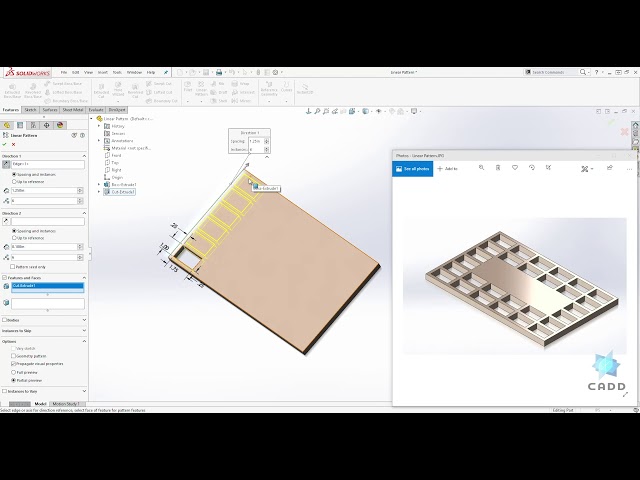Open the FeatureManager design tree tab

[x=7, y=125]
